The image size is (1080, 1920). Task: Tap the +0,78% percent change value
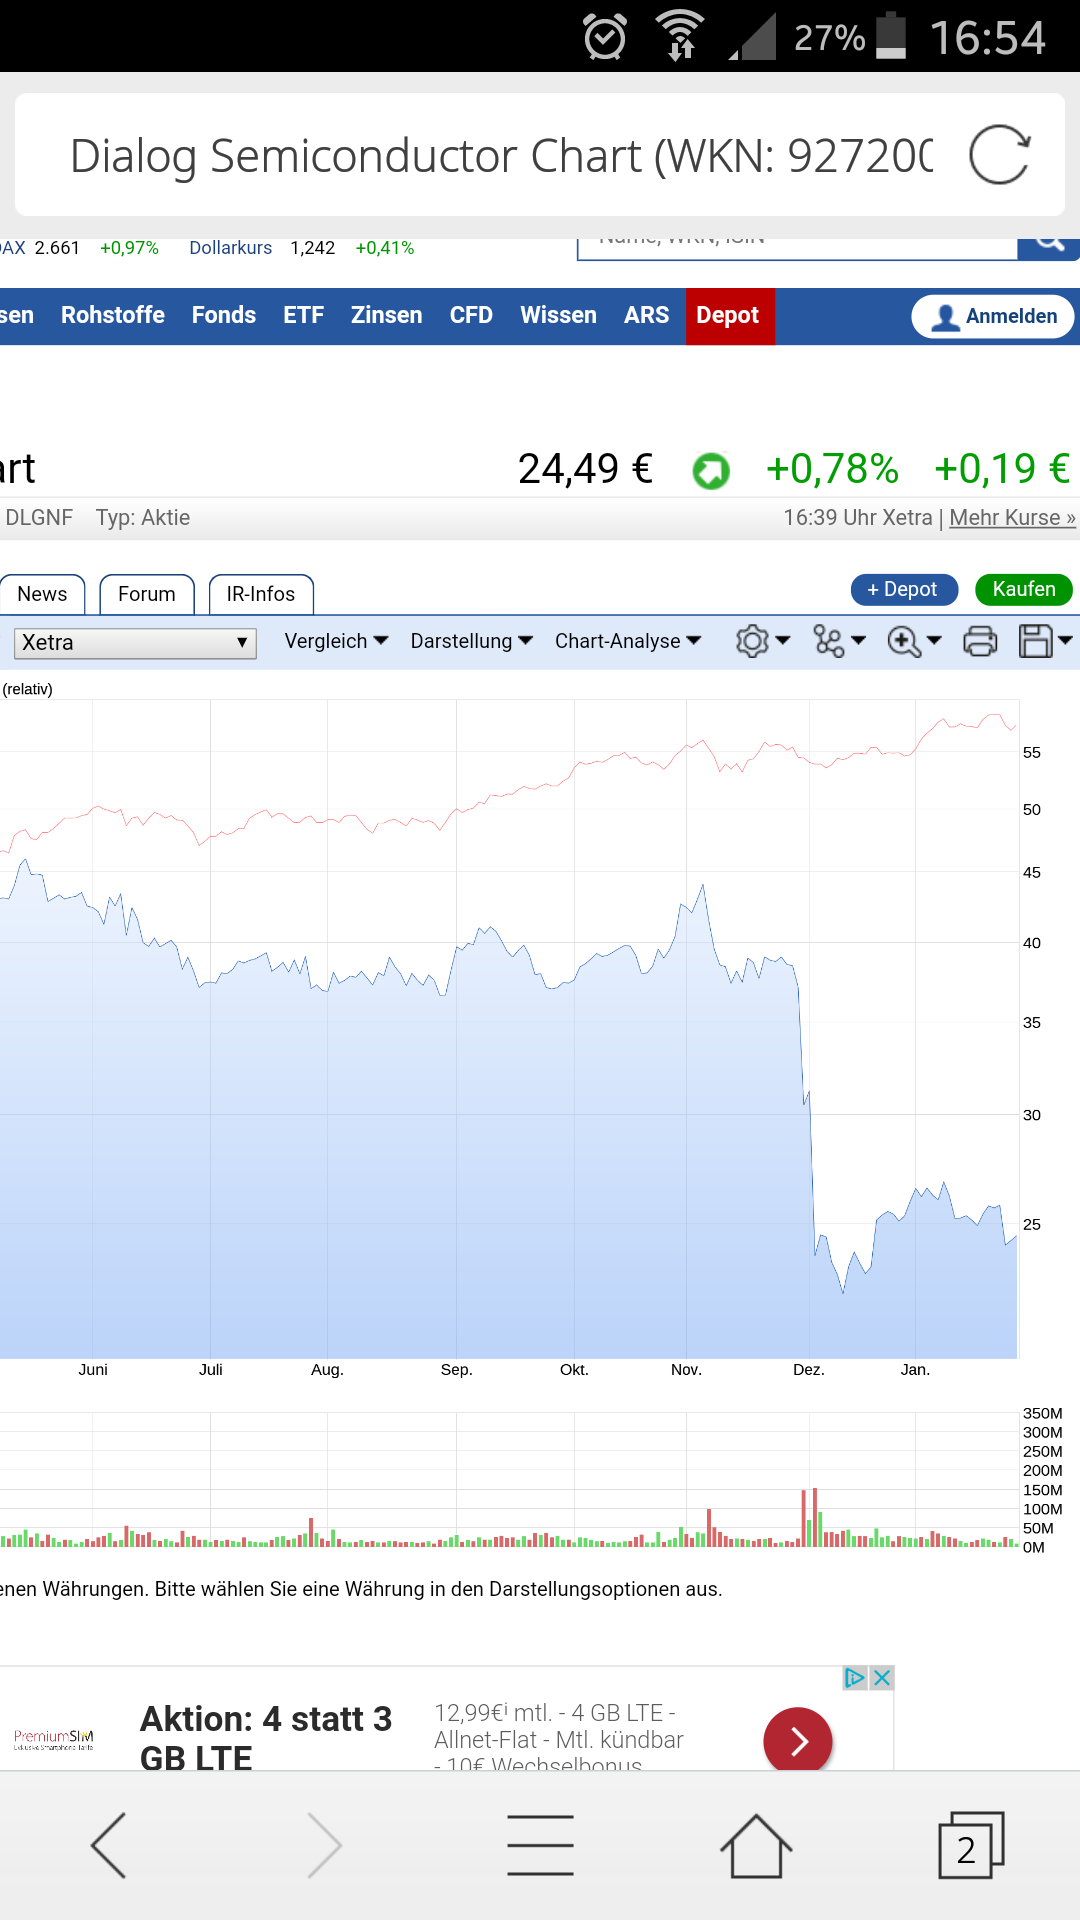click(x=832, y=468)
